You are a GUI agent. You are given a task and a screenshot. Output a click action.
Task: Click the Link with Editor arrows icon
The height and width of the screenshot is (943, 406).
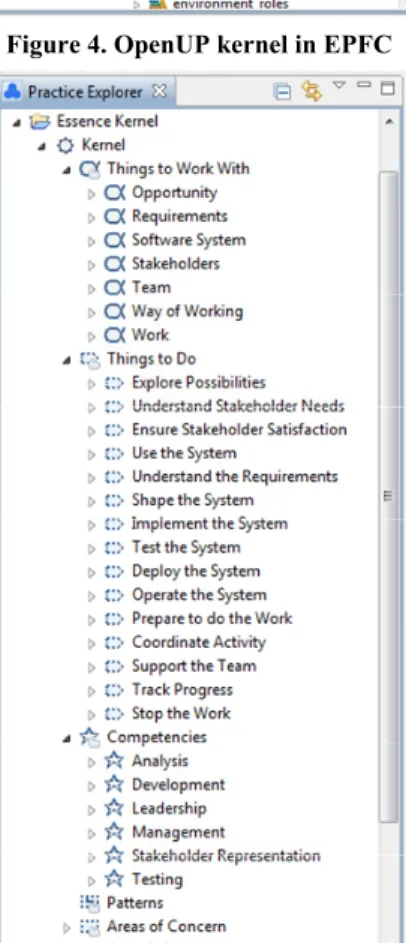point(311,91)
